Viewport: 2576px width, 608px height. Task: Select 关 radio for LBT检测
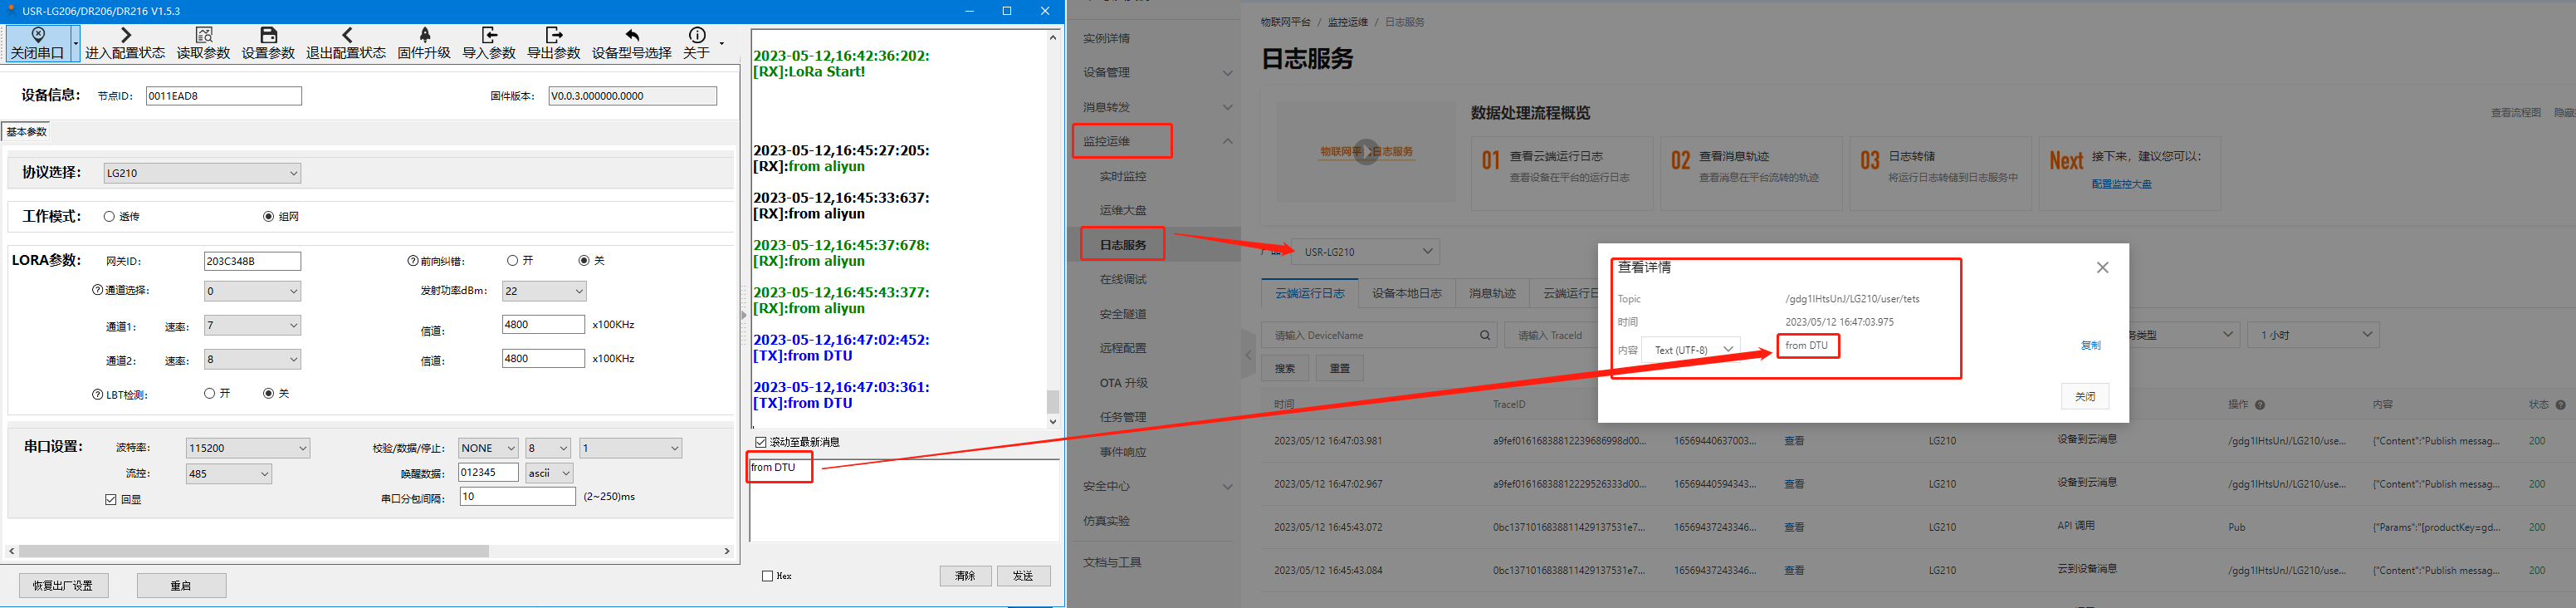click(x=268, y=394)
